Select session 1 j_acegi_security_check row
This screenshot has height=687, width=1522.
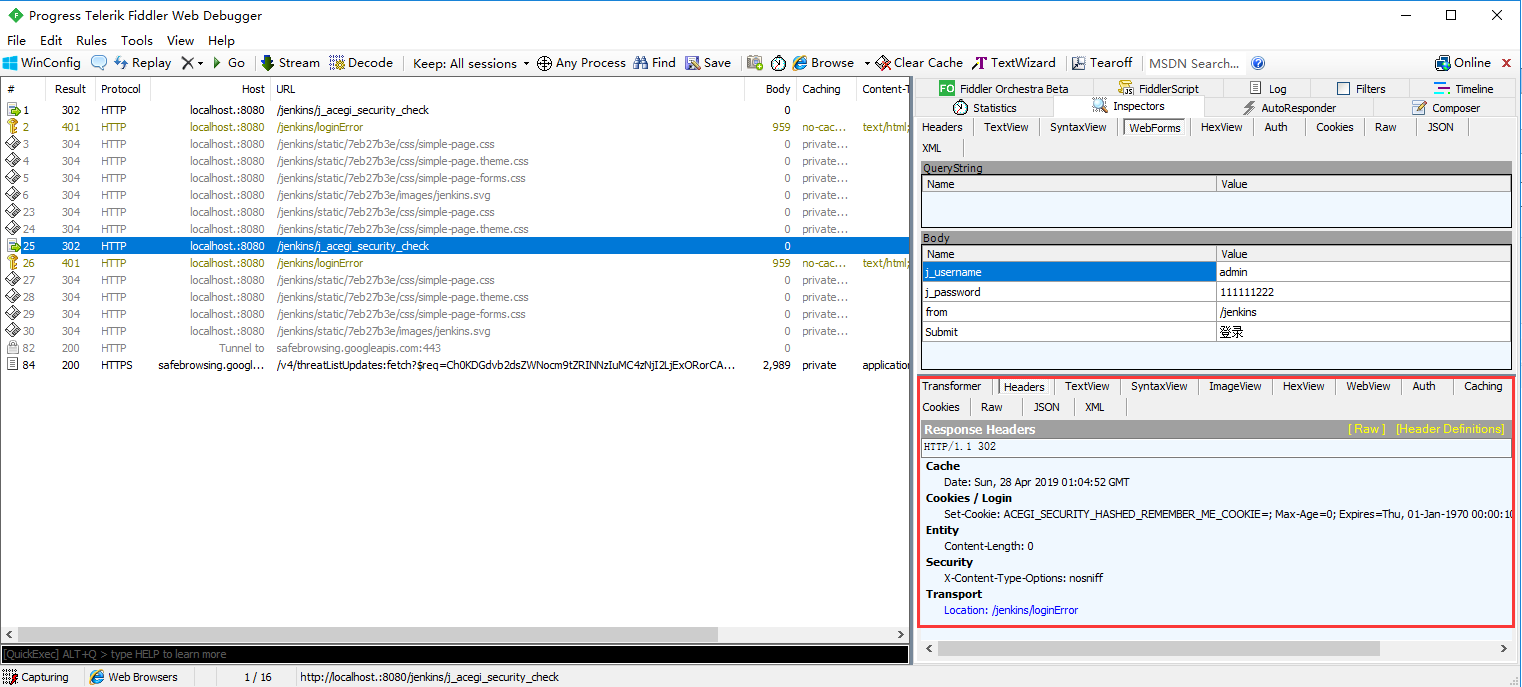455,110
